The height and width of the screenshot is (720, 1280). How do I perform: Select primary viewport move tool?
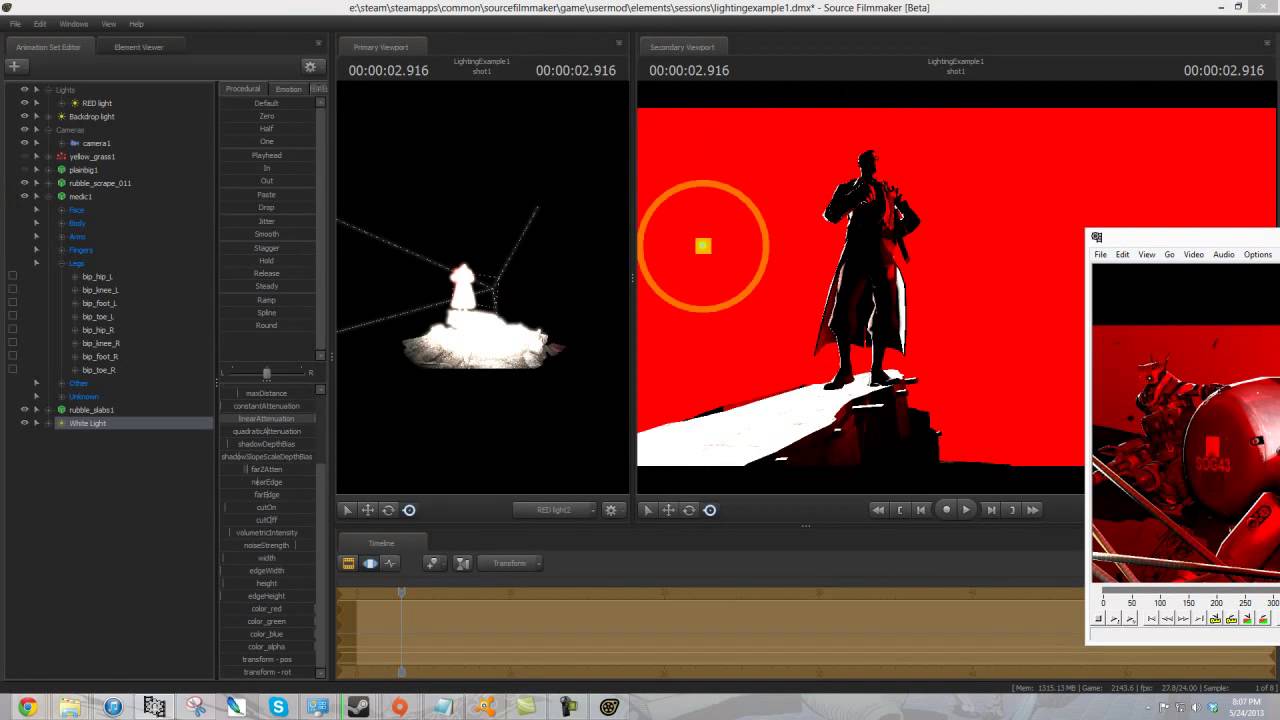pyautogui.click(x=368, y=510)
